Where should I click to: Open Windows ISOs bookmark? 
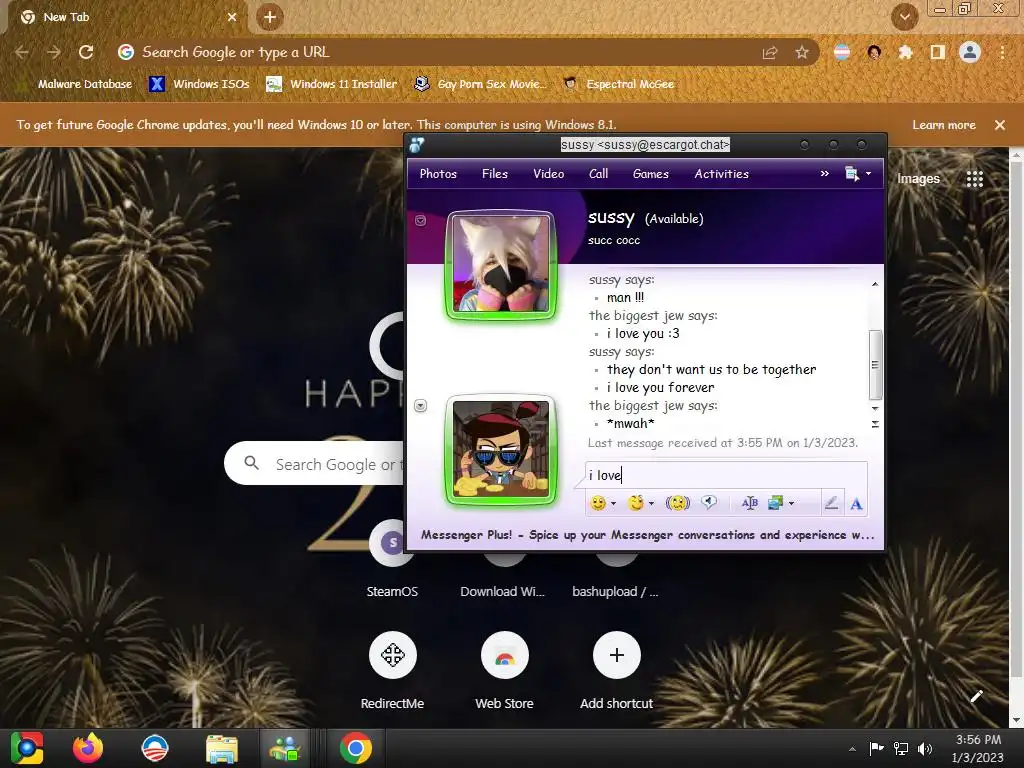coord(199,84)
